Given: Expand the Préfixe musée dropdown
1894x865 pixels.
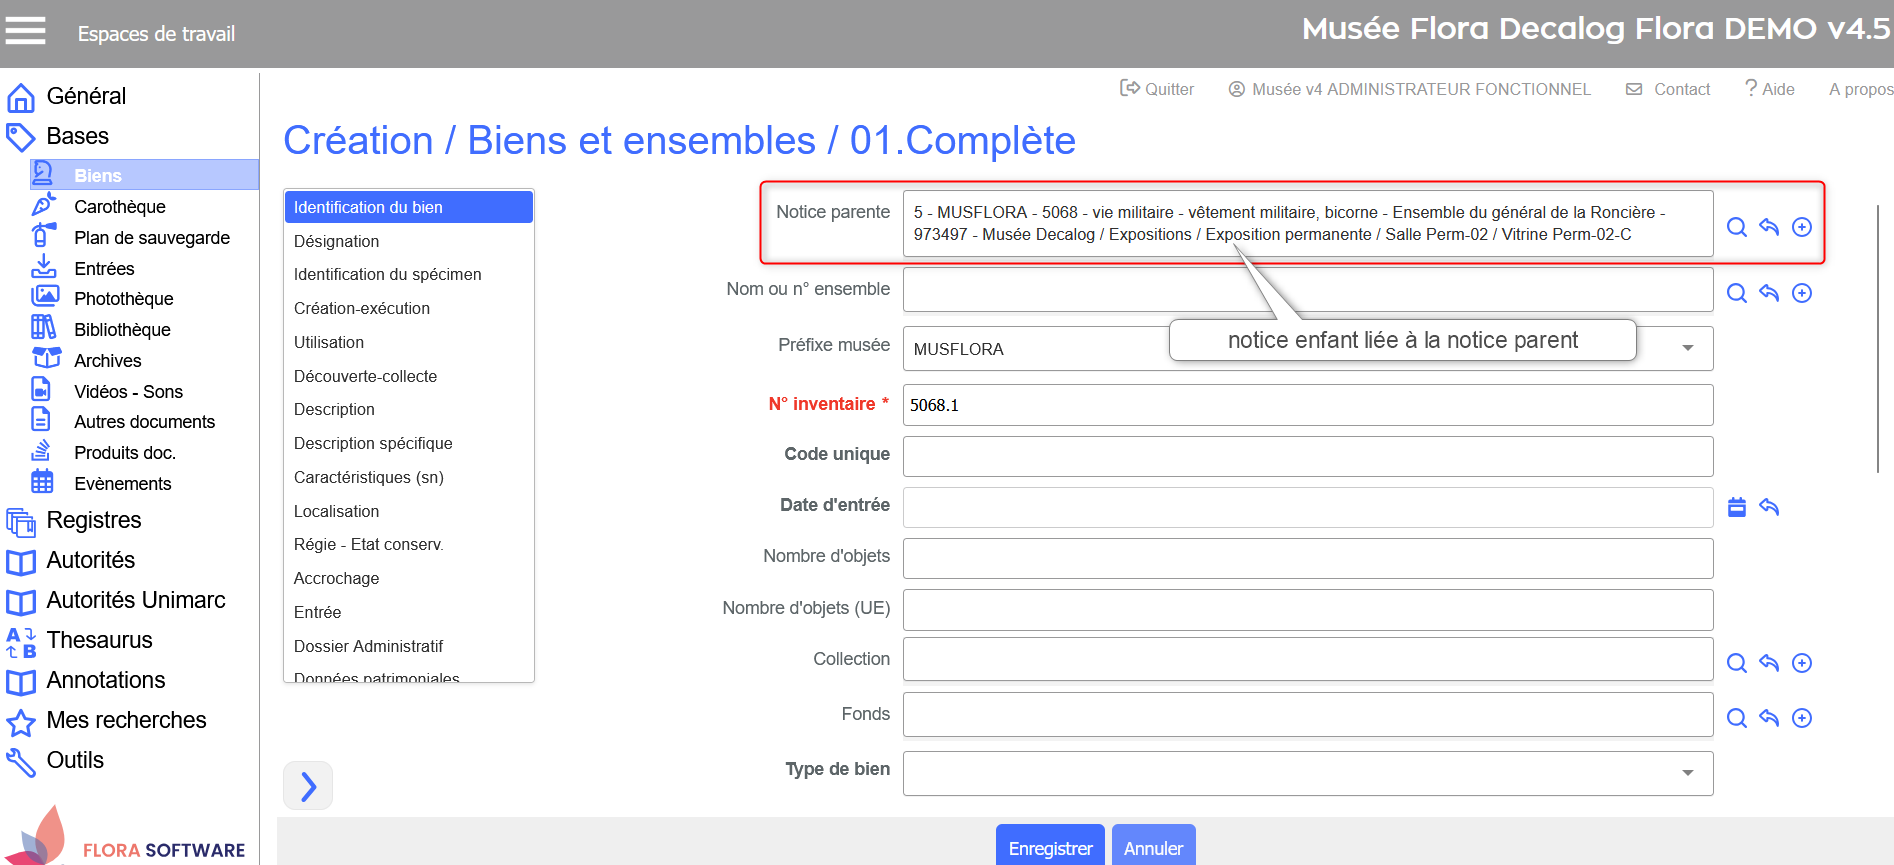Looking at the screenshot, I should click(1688, 348).
